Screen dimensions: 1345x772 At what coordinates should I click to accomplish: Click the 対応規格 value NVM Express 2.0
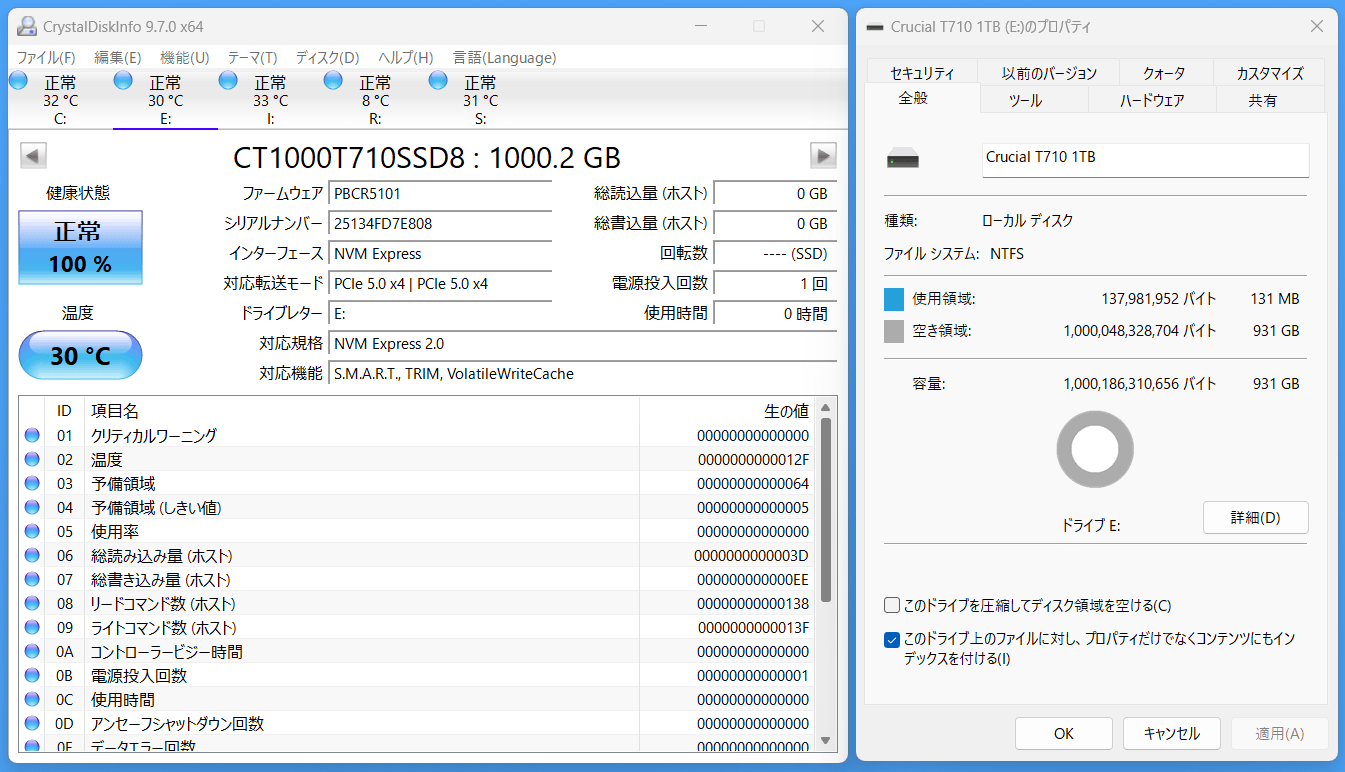[x=583, y=344]
